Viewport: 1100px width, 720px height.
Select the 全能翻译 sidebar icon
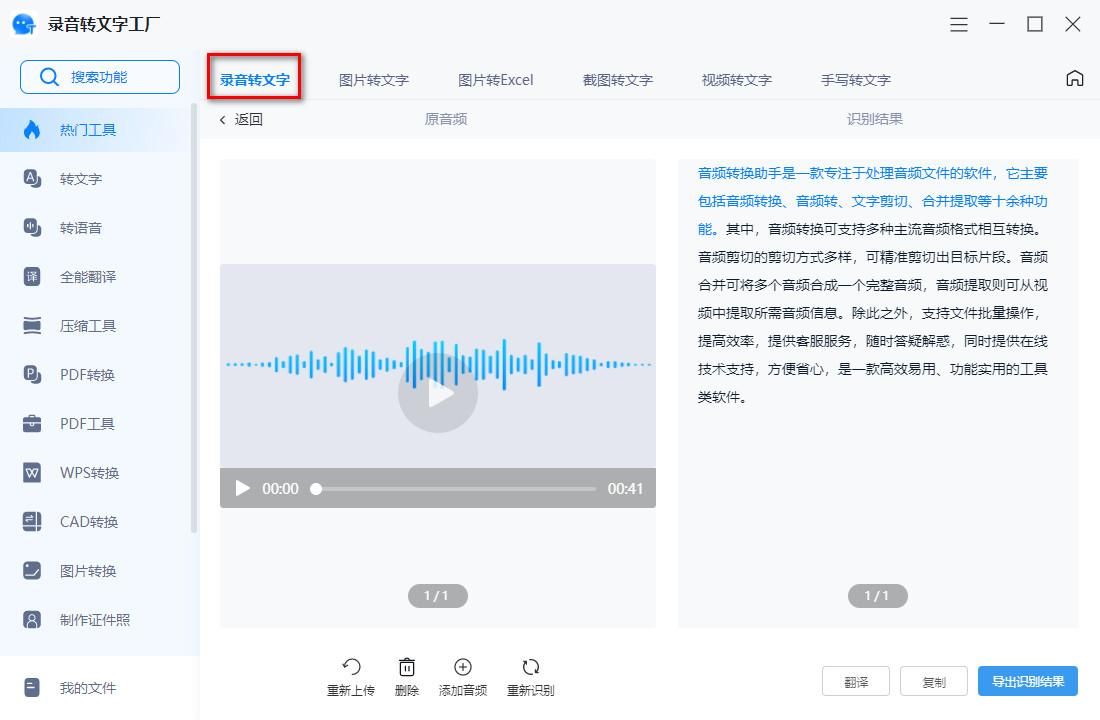click(32, 276)
